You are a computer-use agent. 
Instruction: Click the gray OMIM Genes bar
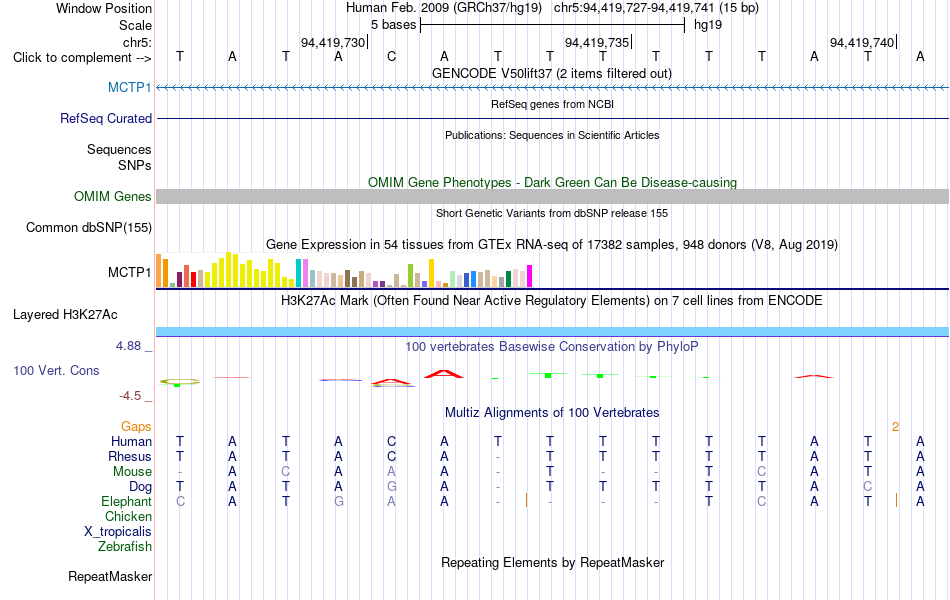(x=553, y=196)
